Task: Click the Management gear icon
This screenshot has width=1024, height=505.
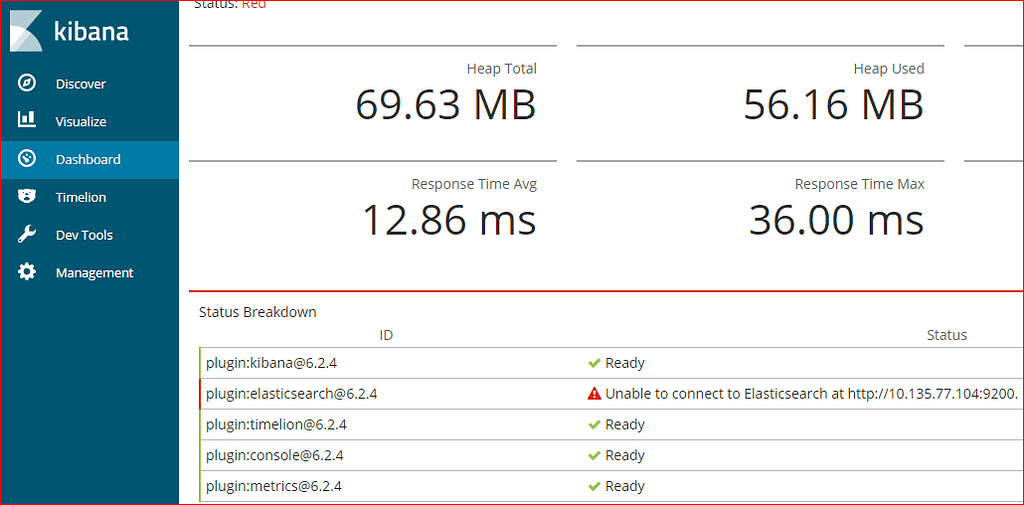Action: [x=27, y=272]
